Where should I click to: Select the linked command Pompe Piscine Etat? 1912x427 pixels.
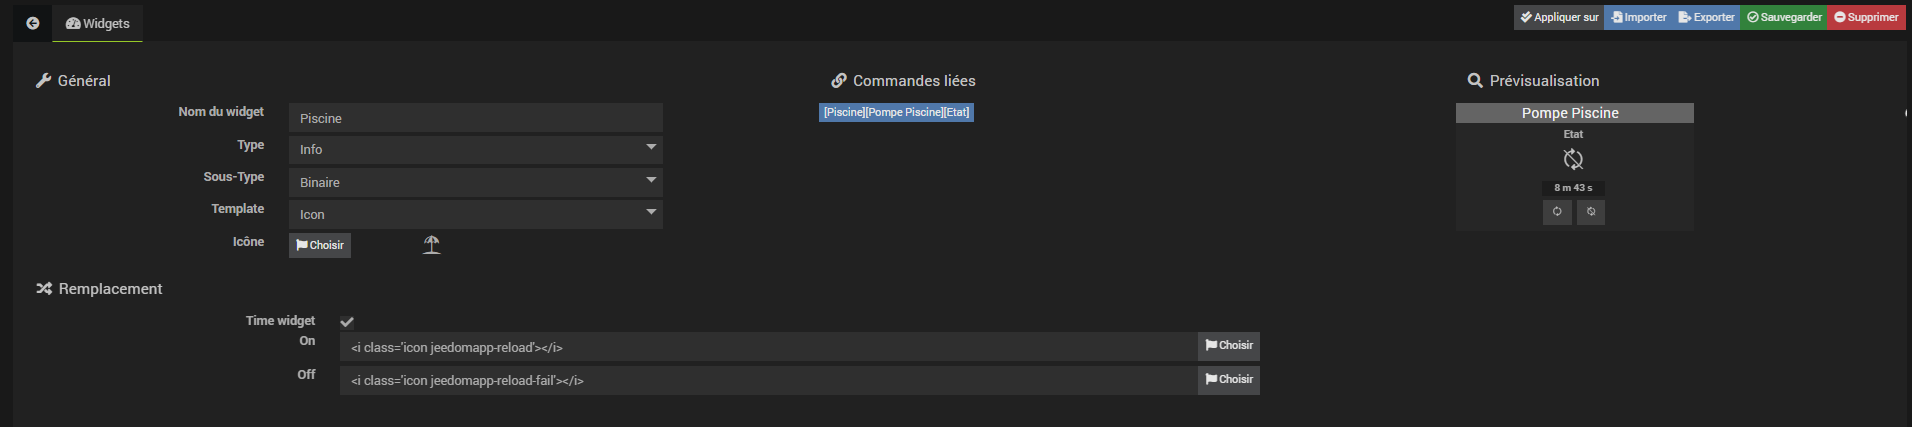tap(896, 112)
